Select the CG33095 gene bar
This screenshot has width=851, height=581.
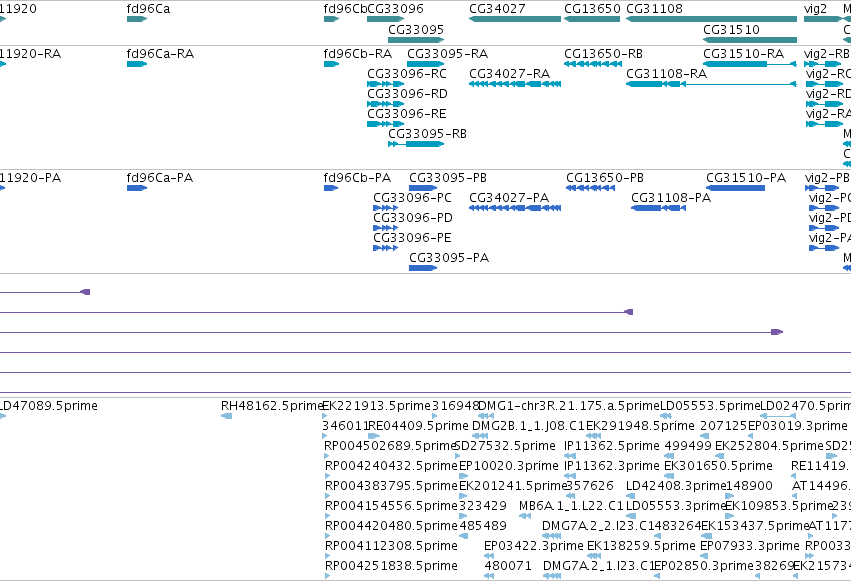pyautogui.click(x=416, y=40)
